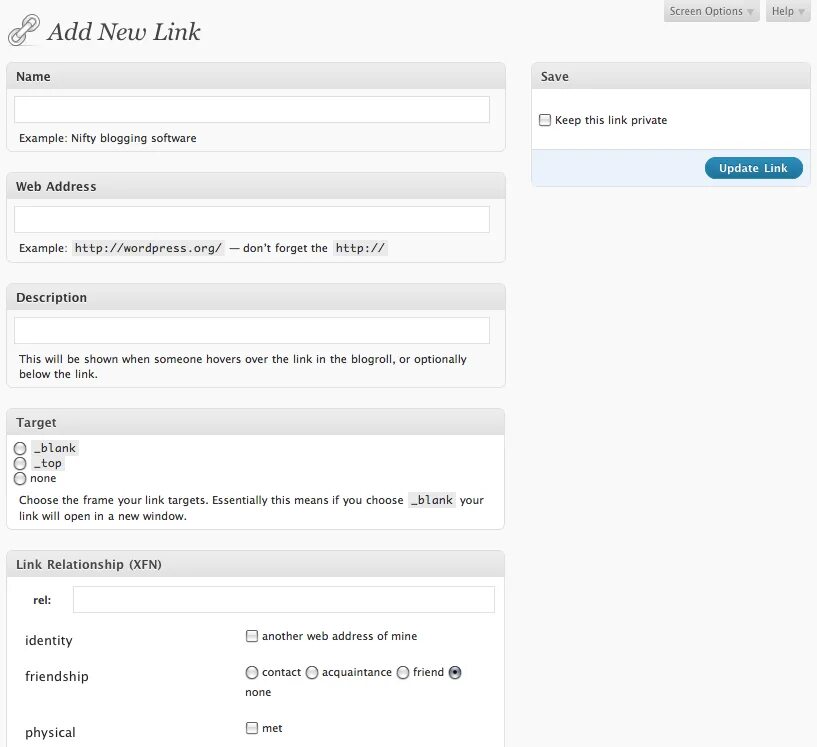Click the Save panel header
Viewport: 817px width, 747px height.
click(670, 76)
